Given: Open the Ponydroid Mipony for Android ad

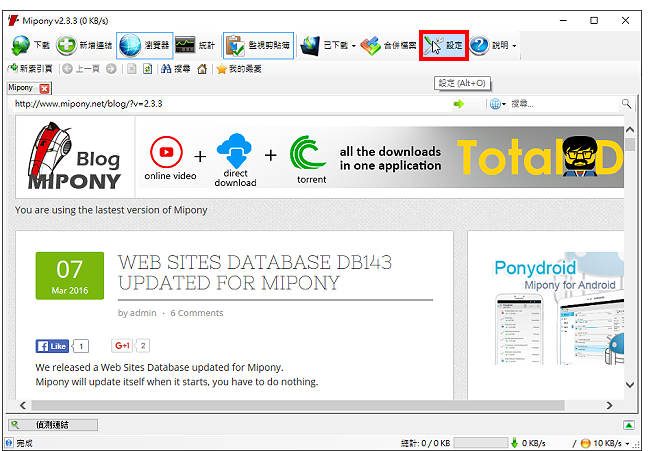Looking at the screenshot, I should (558, 308).
